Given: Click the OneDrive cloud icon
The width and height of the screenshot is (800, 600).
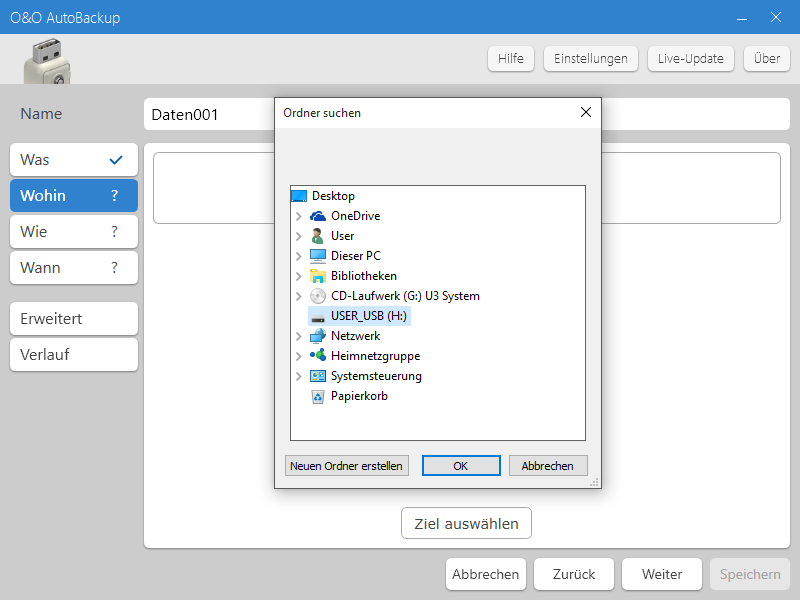Looking at the screenshot, I should (x=318, y=216).
